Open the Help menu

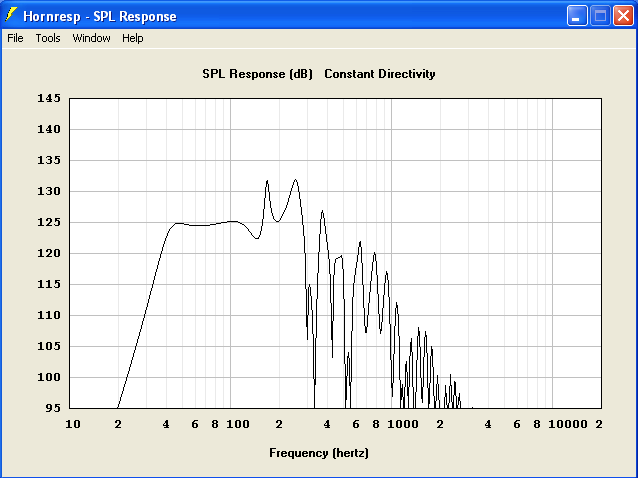pyautogui.click(x=133, y=38)
